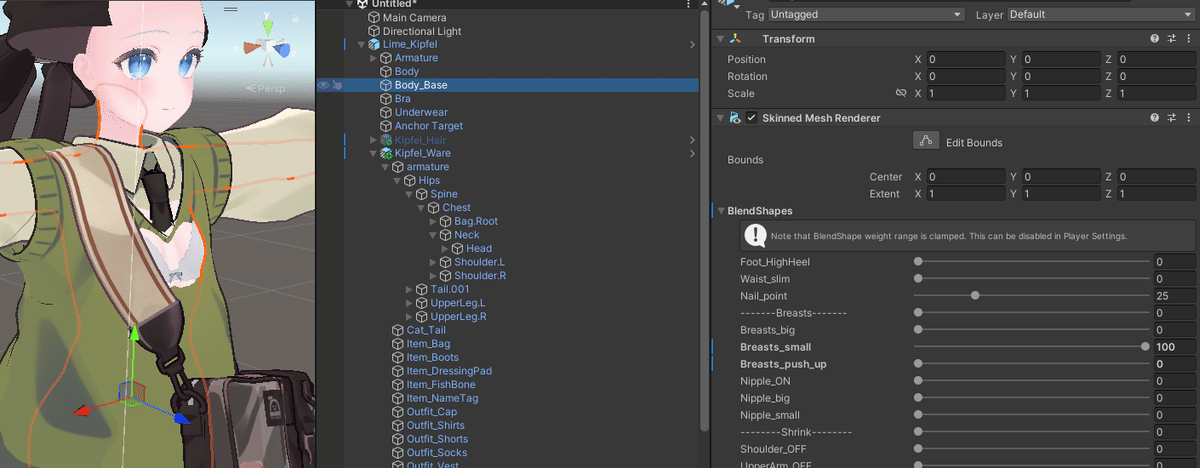Click the scale proportions link icon
The width and height of the screenshot is (1200, 468).
click(x=900, y=93)
